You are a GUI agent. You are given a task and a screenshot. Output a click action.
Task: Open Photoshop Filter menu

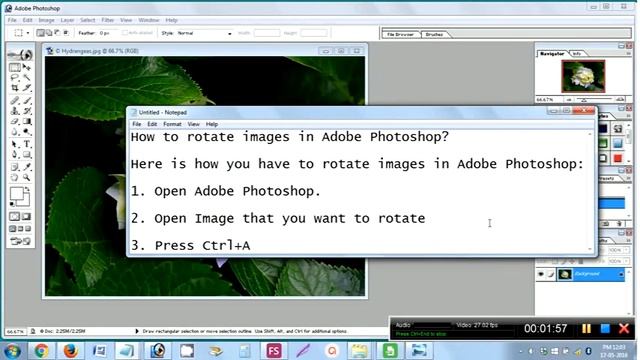107,20
